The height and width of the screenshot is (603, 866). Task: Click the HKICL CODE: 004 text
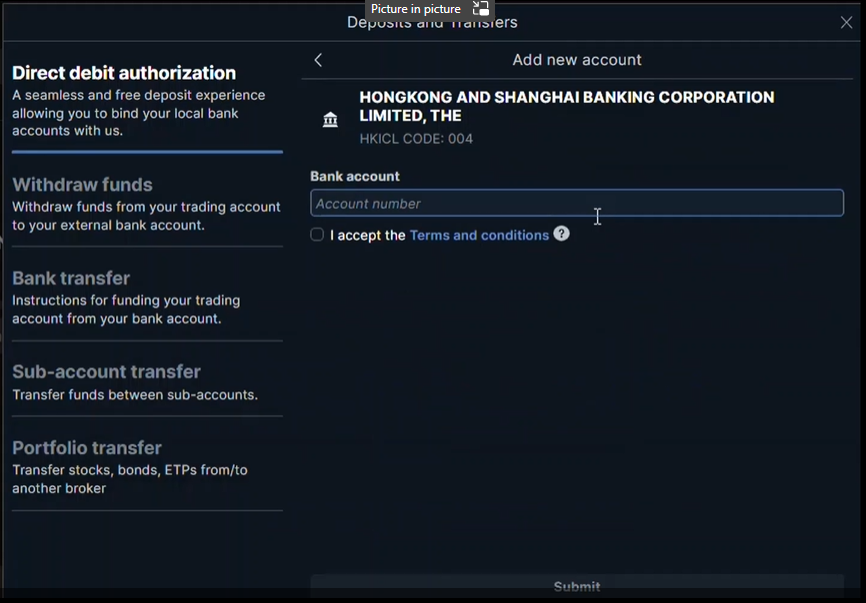click(416, 139)
